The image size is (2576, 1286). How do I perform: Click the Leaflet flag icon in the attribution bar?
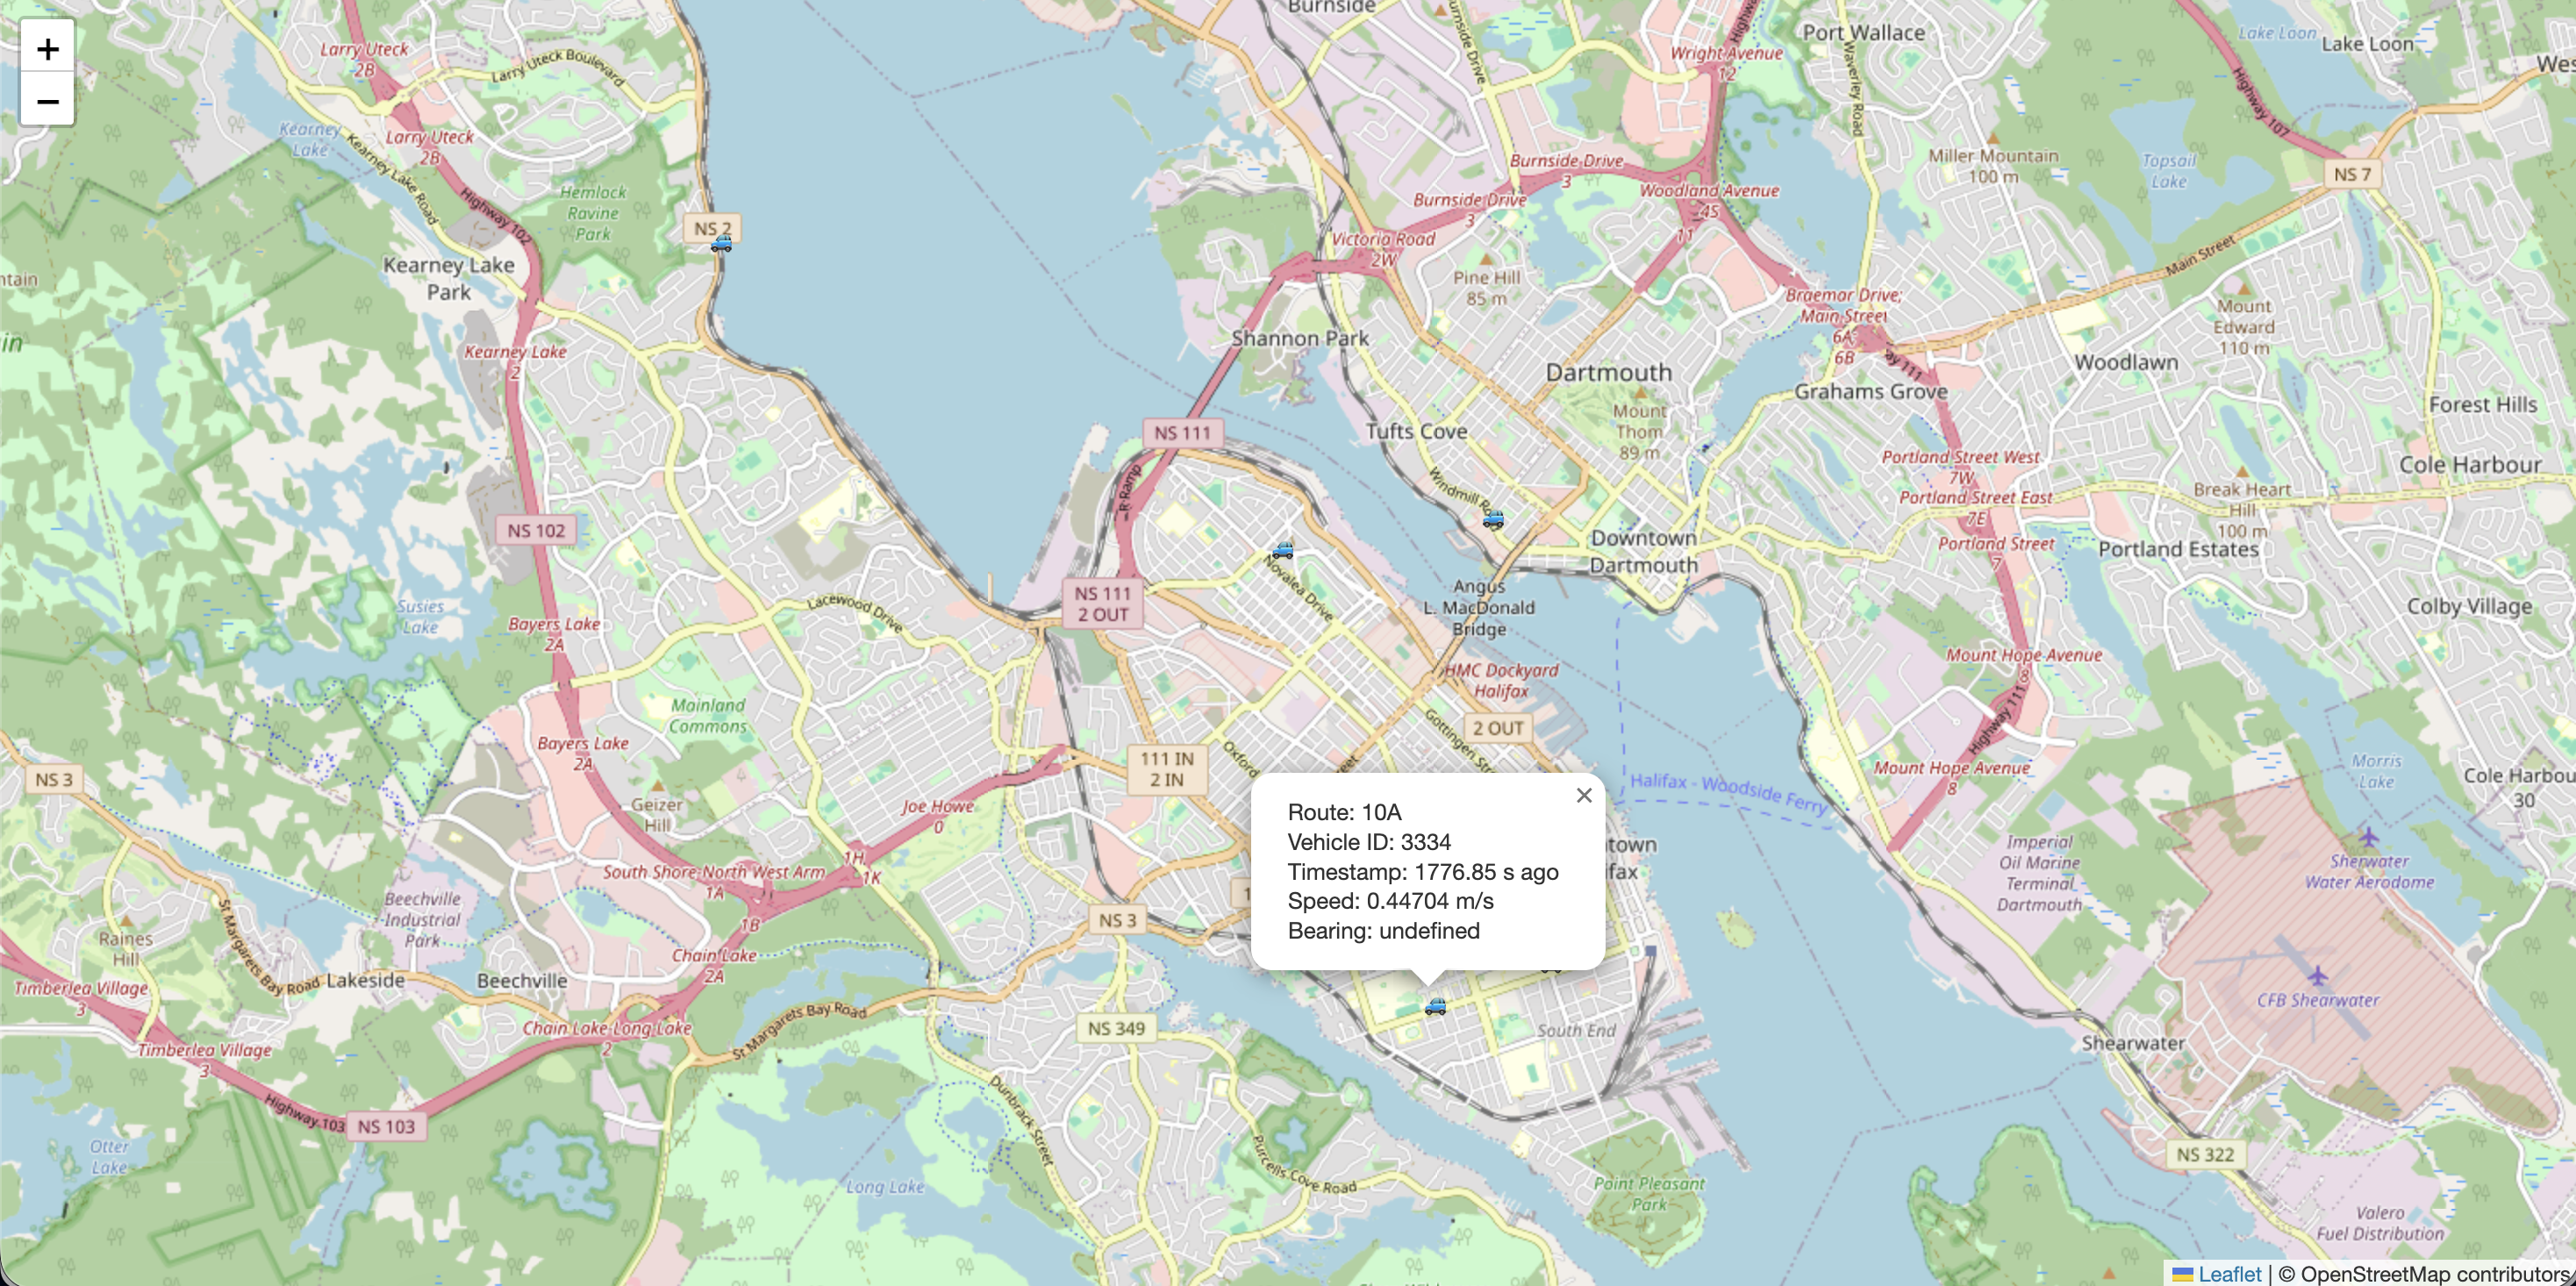(2185, 1274)
